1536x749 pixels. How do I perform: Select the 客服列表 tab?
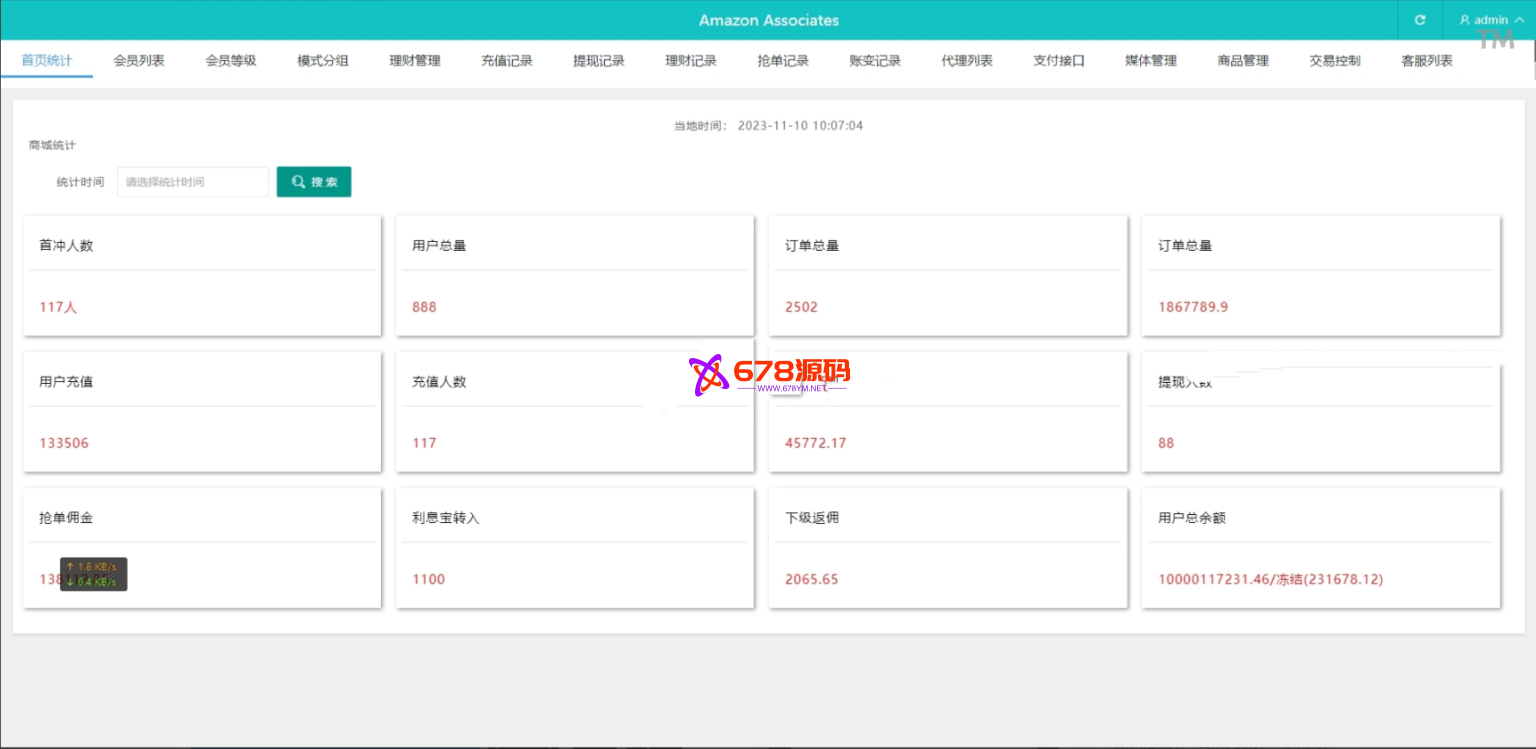[1427, 61]
